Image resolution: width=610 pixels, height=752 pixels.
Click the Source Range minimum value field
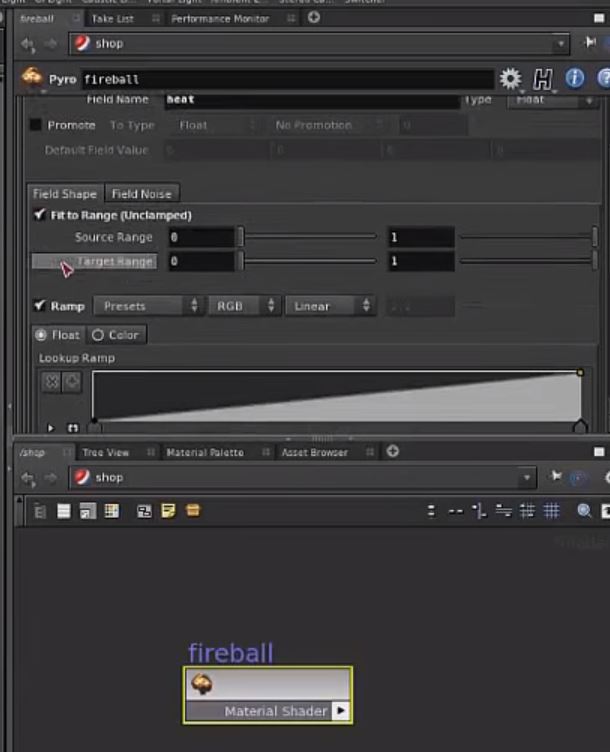click(x=201, y=237)
